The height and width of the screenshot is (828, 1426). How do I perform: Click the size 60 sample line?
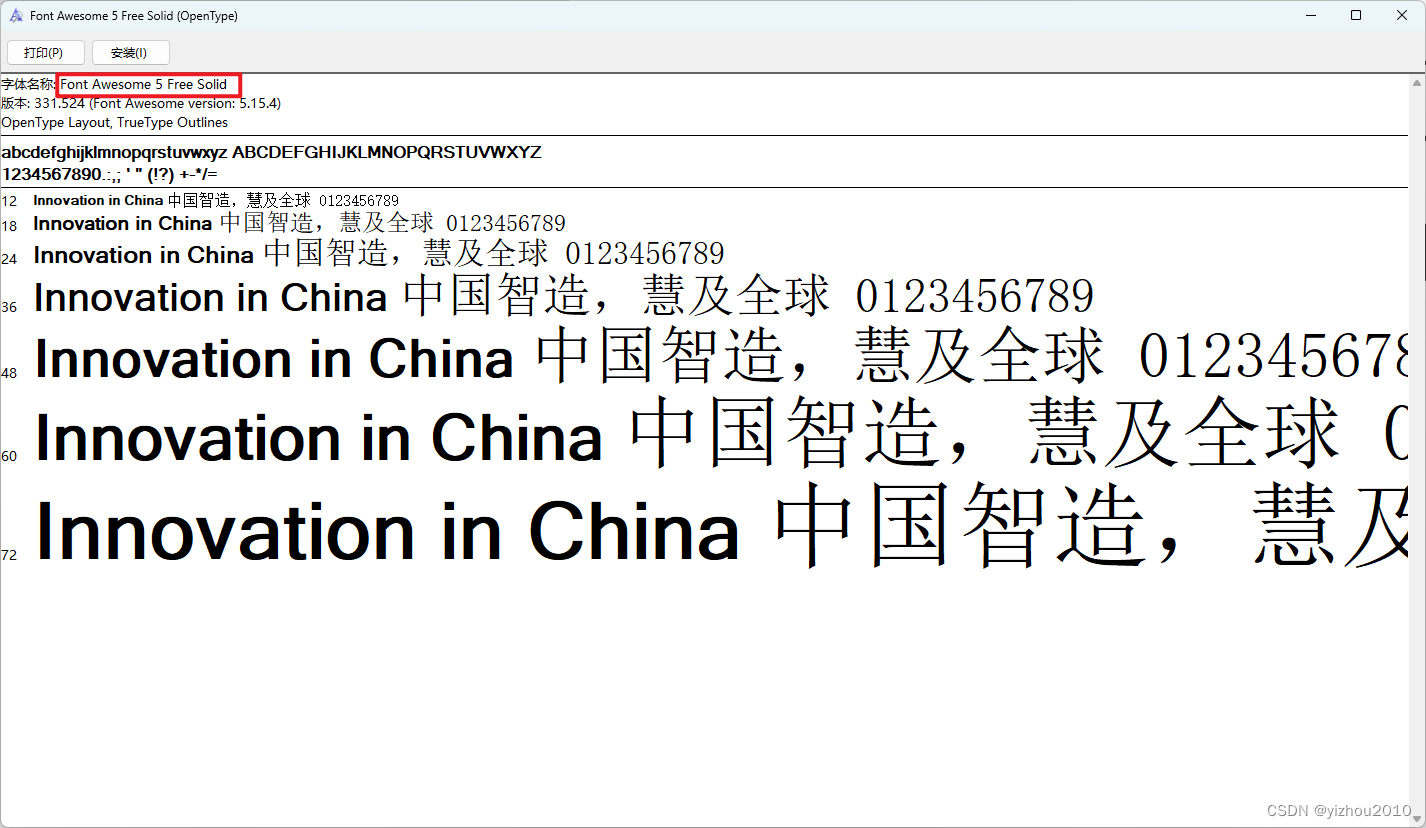(721, 435)
